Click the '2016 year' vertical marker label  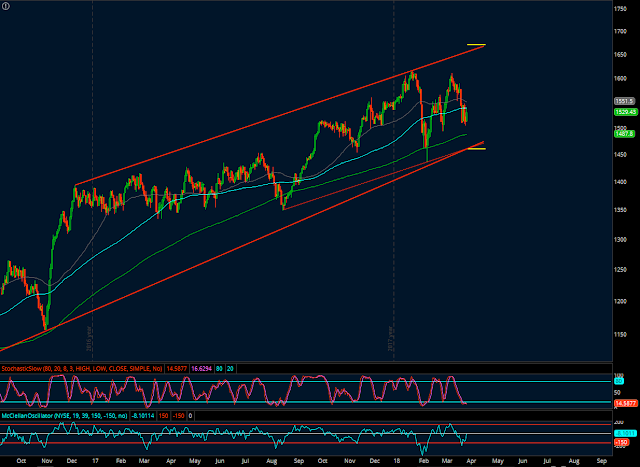tap(89, 338)
